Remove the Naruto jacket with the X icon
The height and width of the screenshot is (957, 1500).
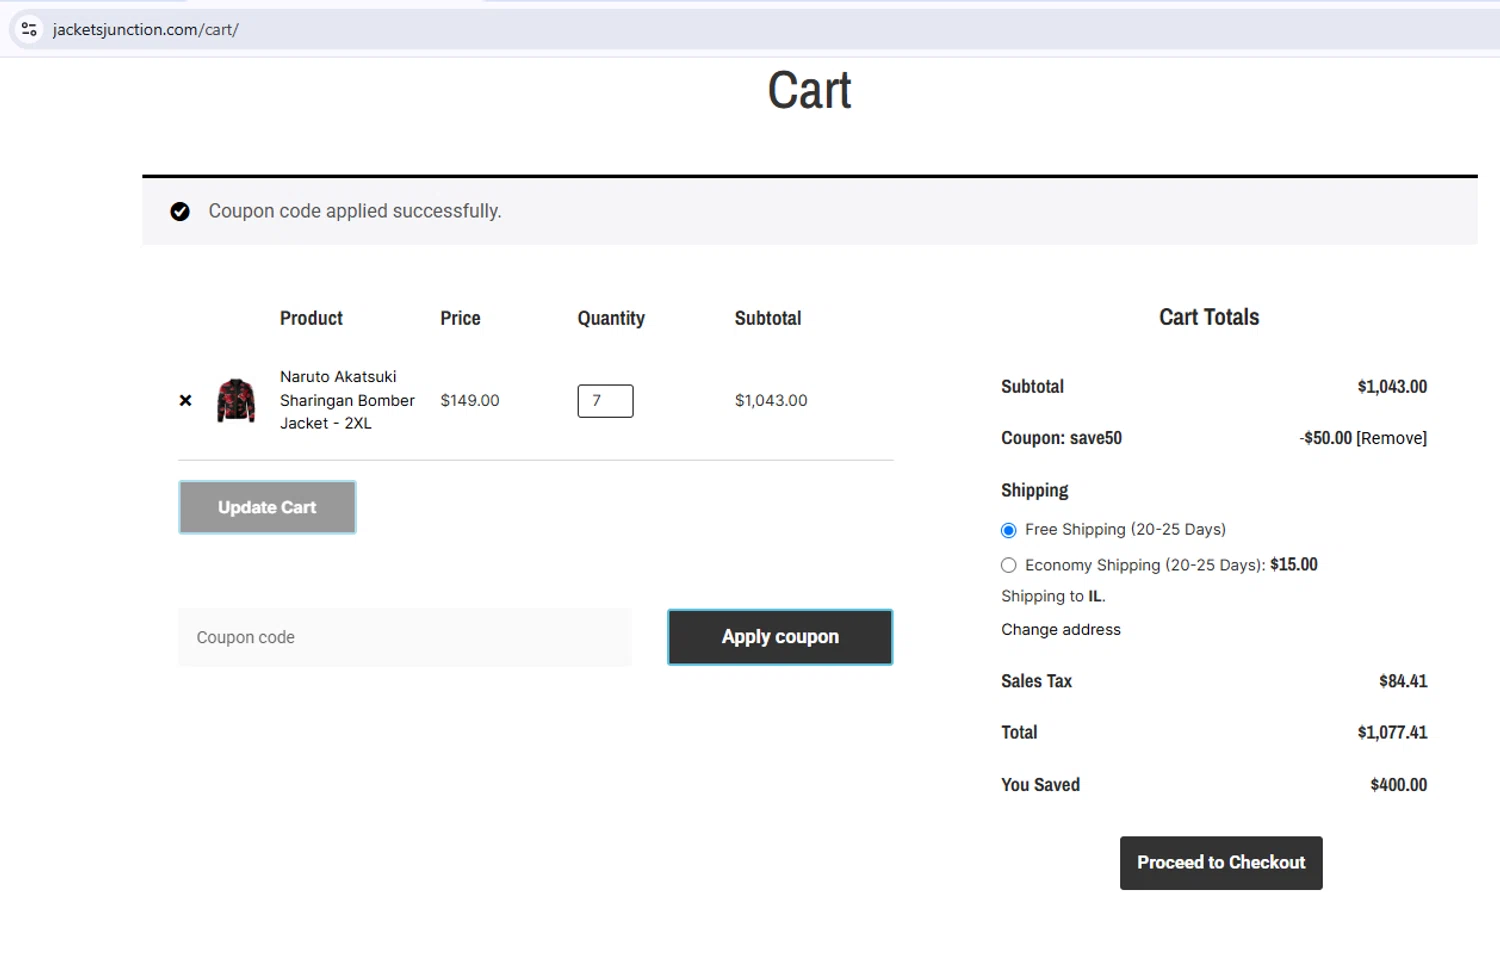point(185,400)
